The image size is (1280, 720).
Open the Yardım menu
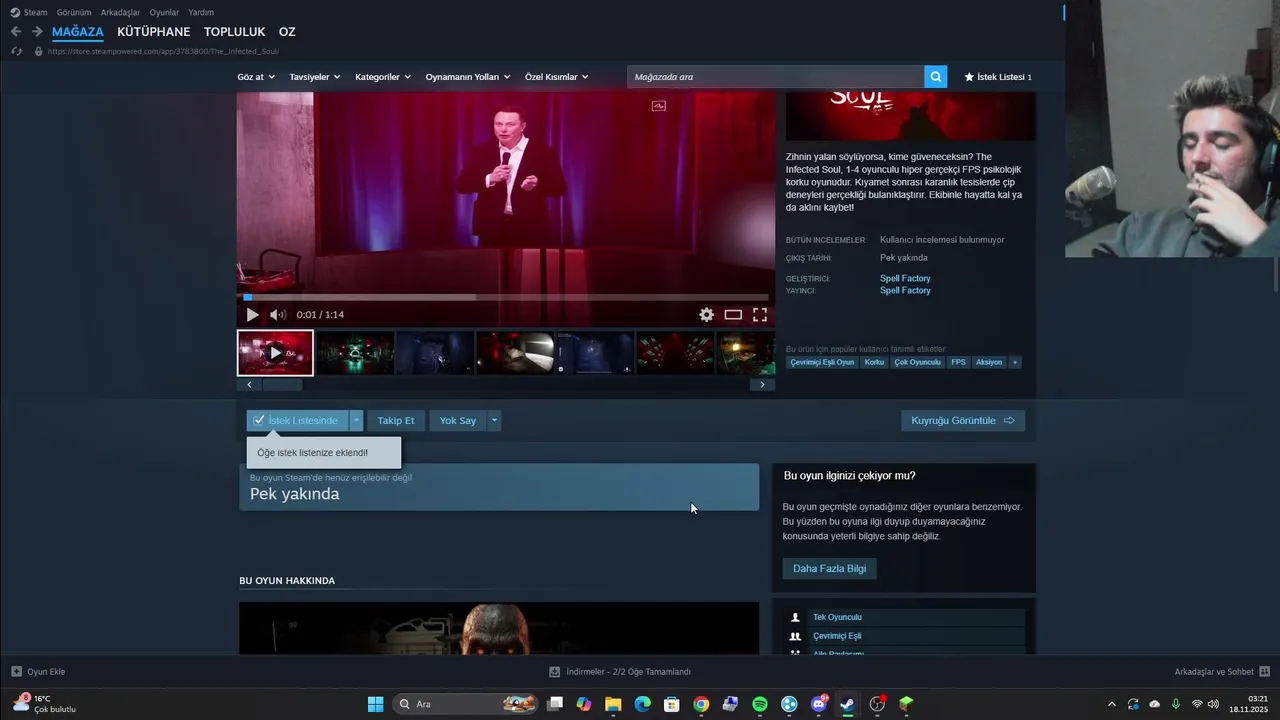tap(201, 12)
